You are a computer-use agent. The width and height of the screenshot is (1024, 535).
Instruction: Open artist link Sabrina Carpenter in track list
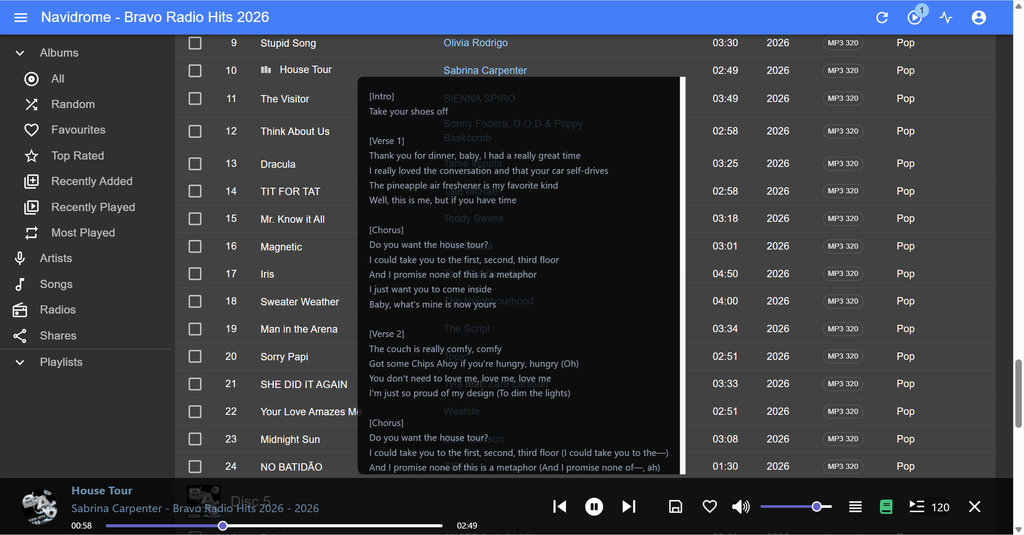[x=485, y=71]
